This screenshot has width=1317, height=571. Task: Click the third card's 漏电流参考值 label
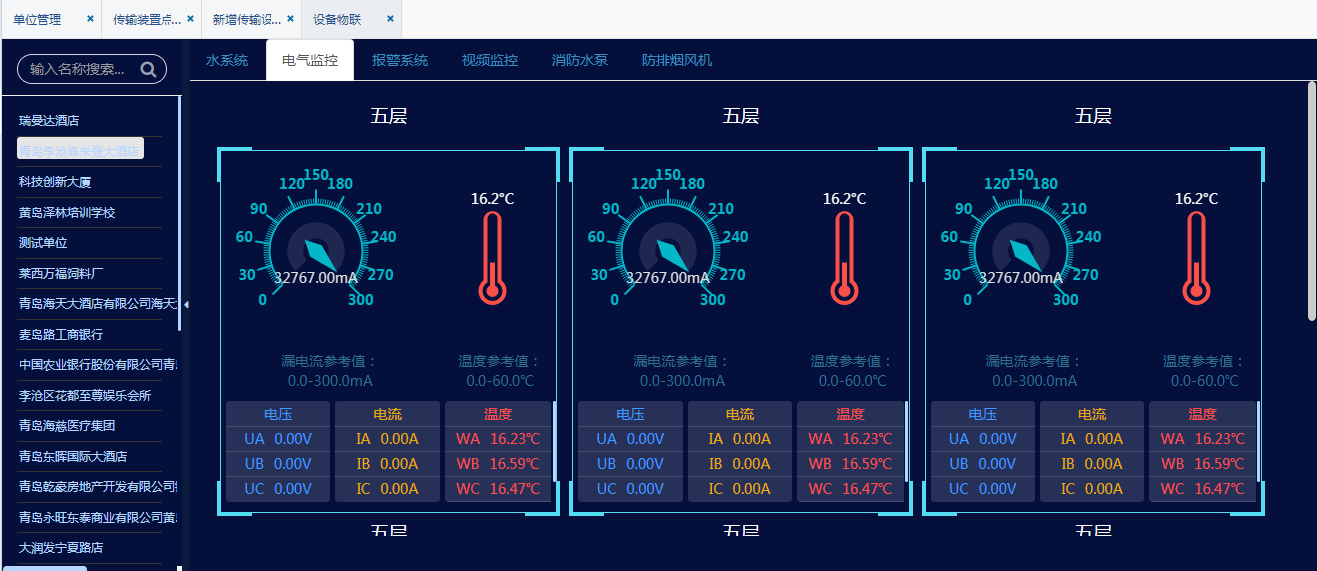point(1034,361)
